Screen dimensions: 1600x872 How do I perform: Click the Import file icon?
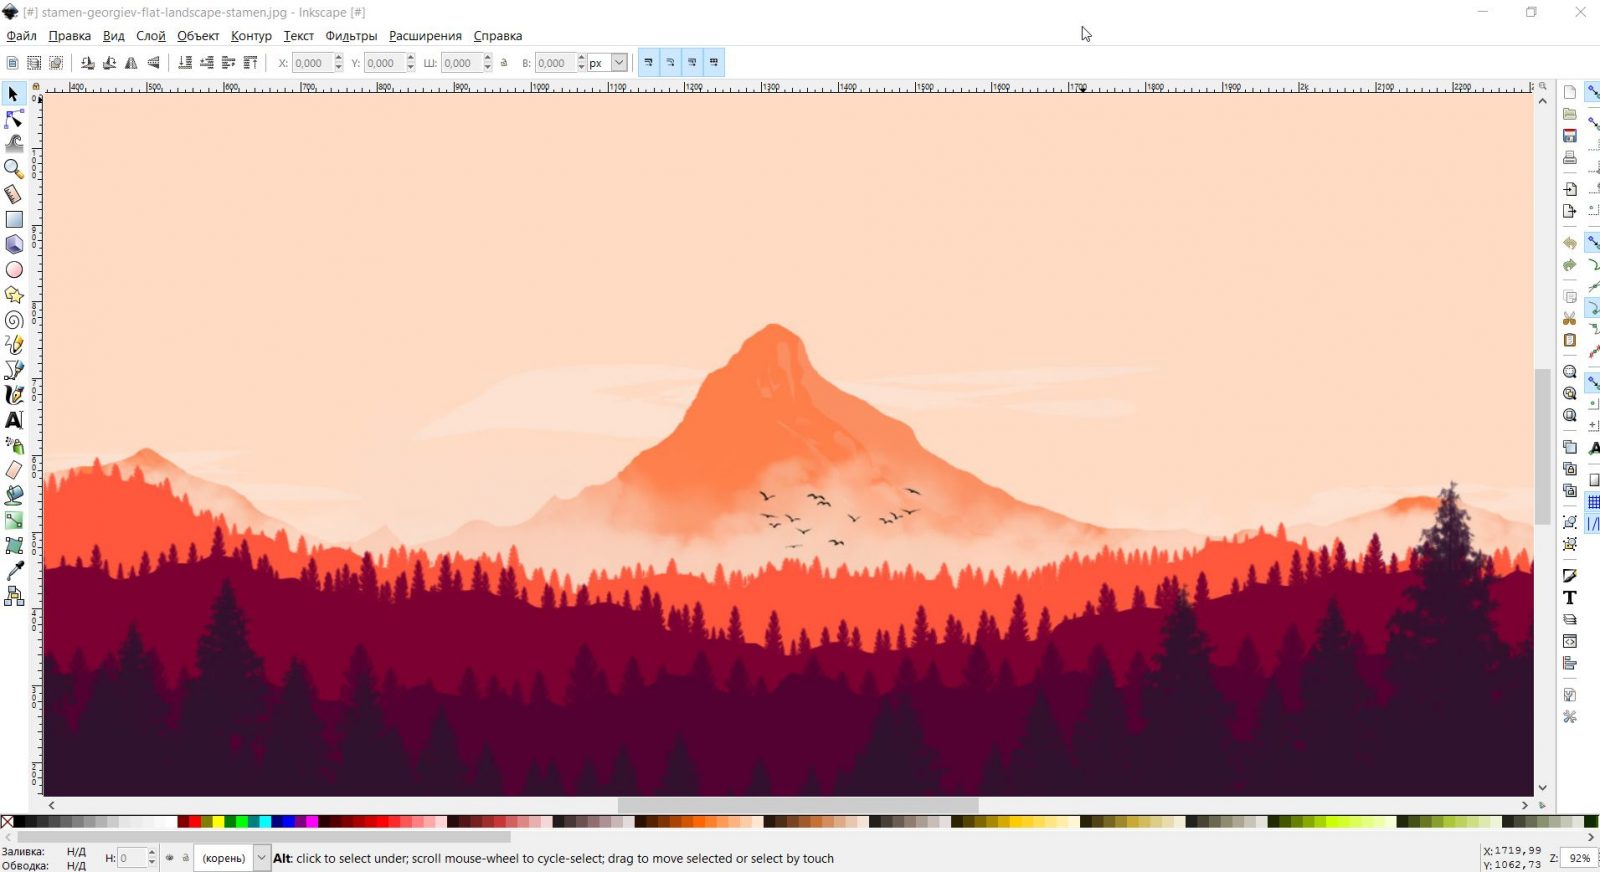pyautogui.click(x=1570, y=190)
